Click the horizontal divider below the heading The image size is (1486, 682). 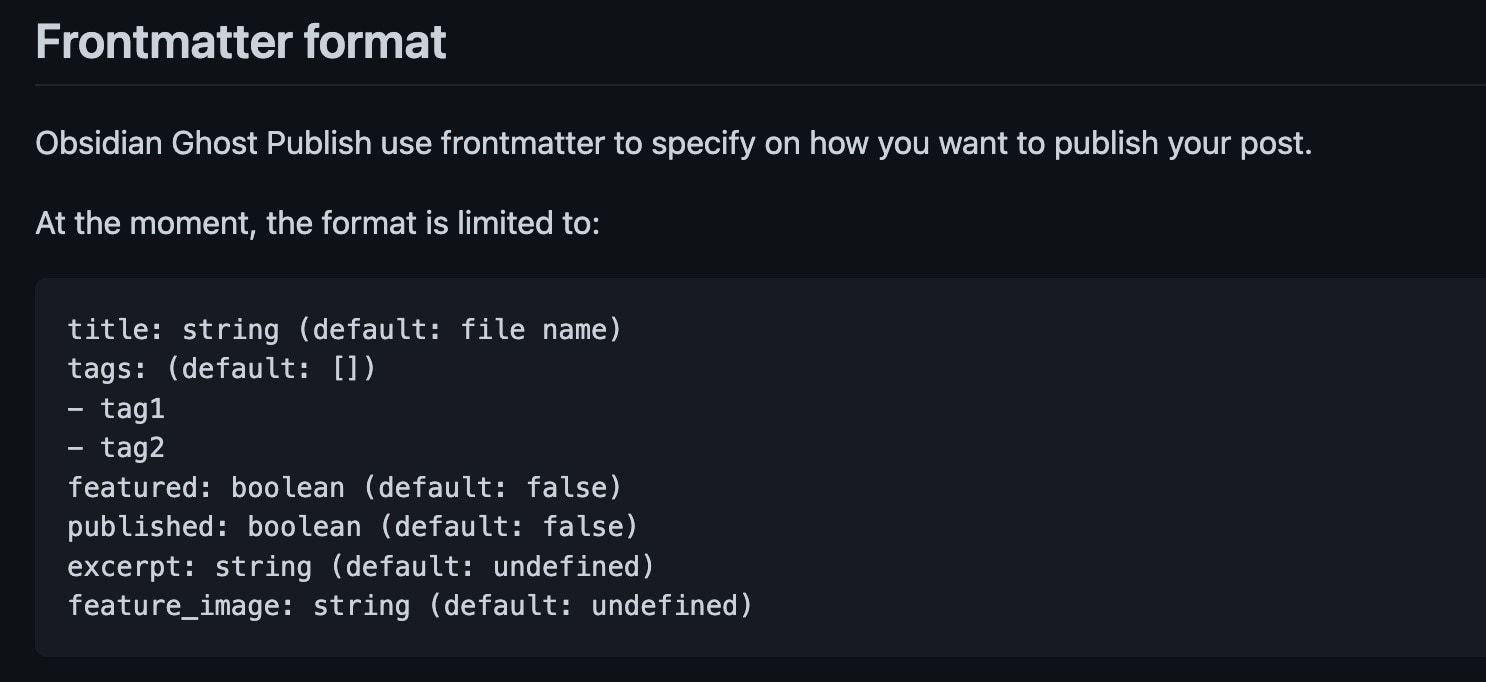(760, 85)
